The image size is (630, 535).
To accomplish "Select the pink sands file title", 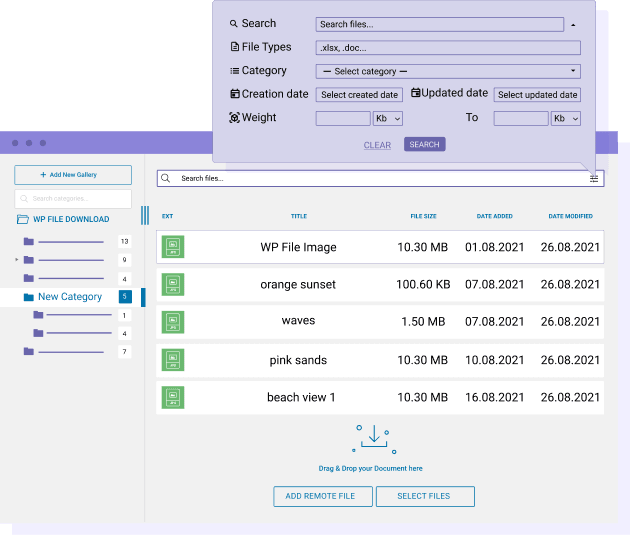I will click(x=298, y=360).
